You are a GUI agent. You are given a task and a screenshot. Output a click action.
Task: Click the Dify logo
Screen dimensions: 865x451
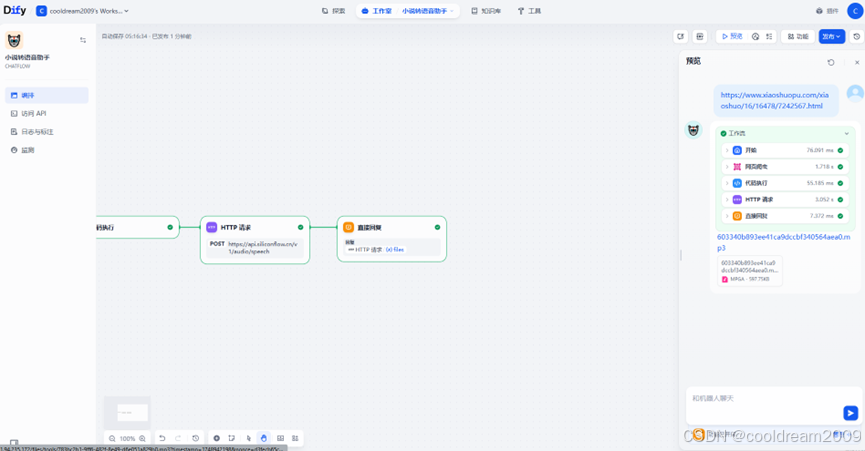click(15, 10)
